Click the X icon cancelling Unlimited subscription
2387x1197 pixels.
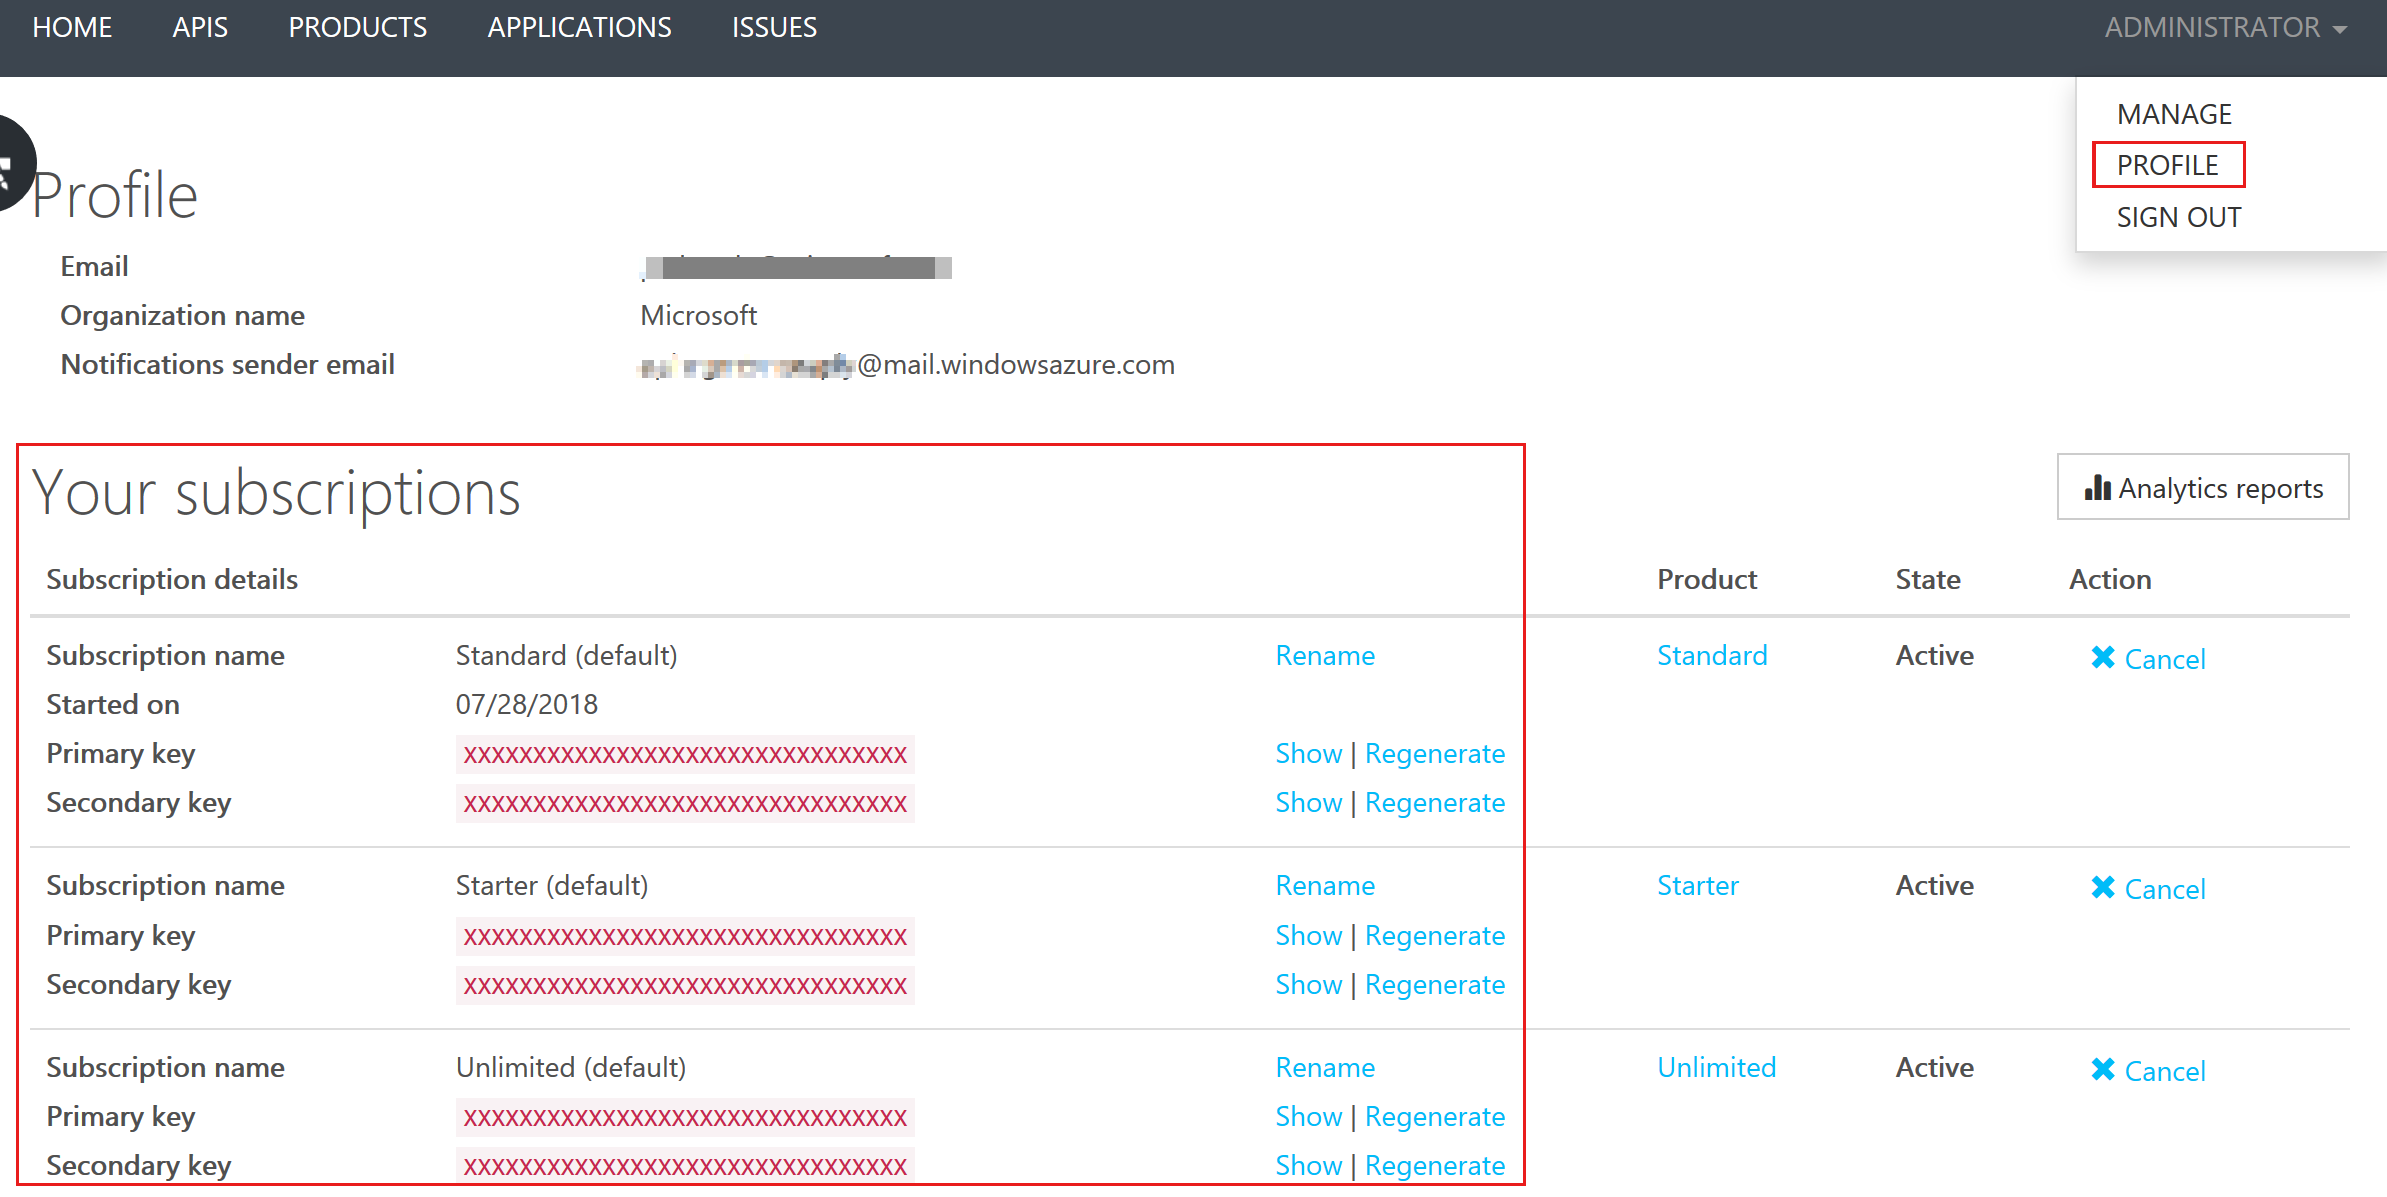tap(2102, 1069)
